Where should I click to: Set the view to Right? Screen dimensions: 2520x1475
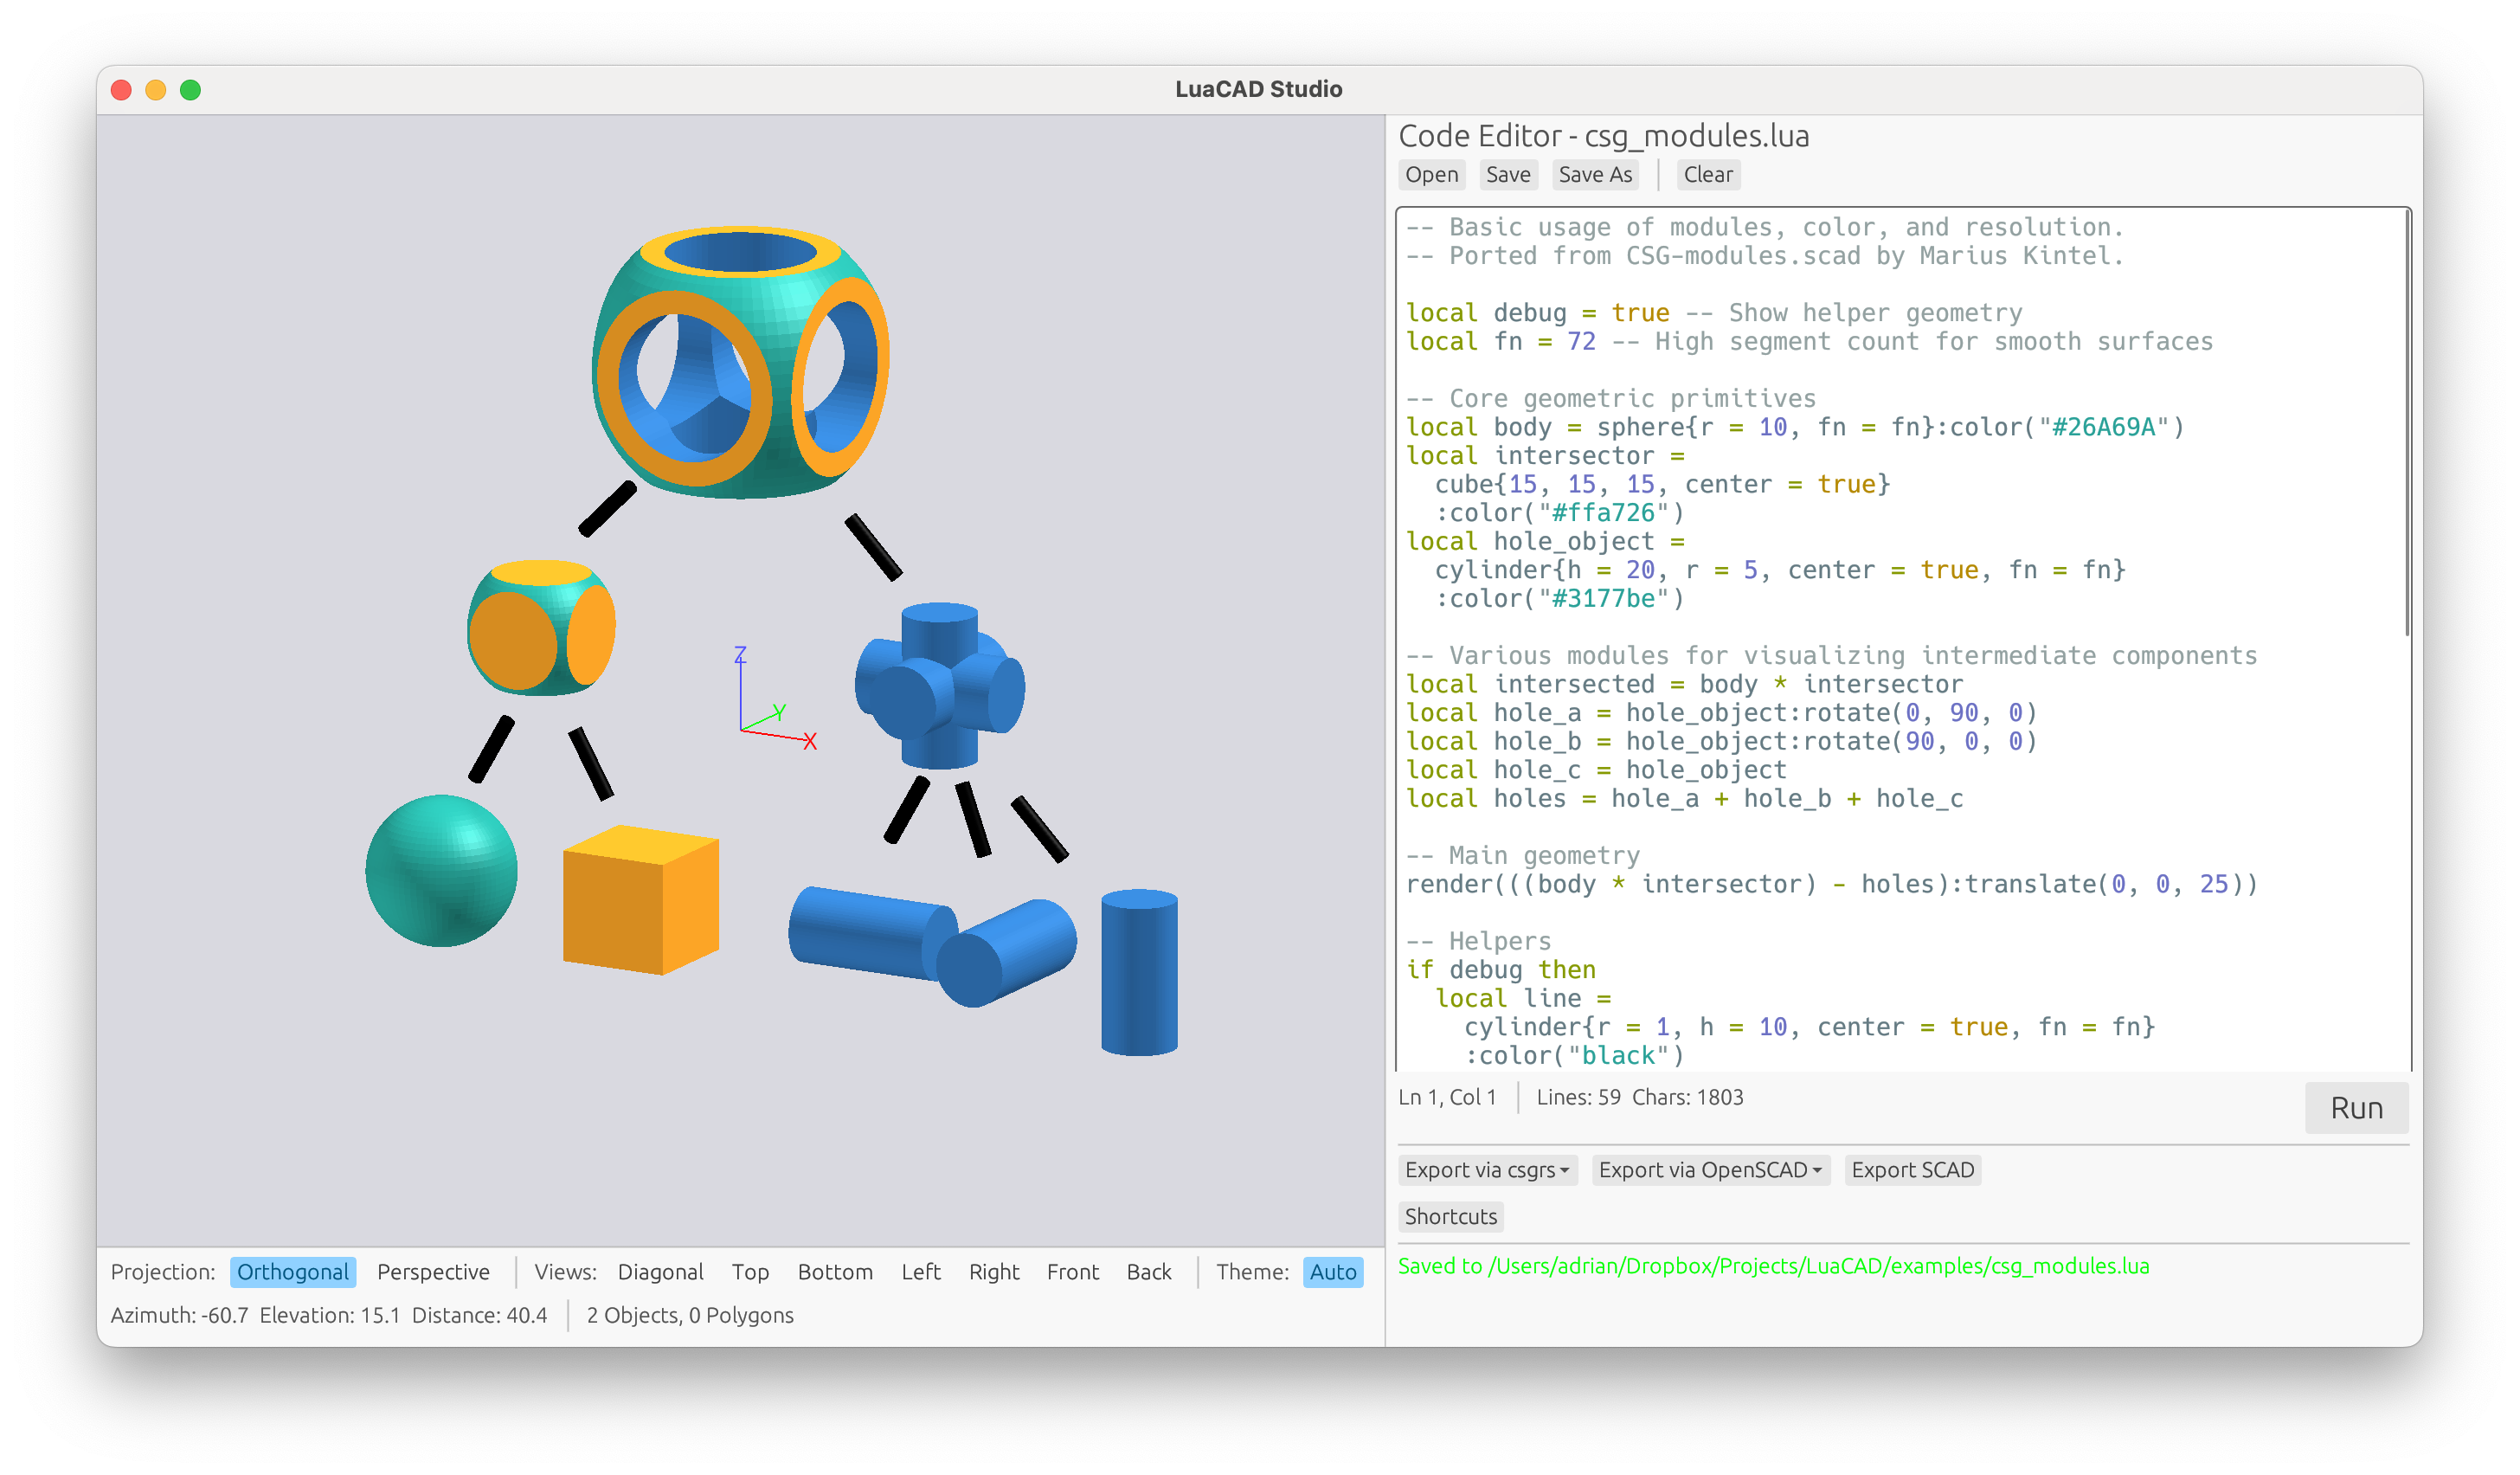click(993, 1271)
